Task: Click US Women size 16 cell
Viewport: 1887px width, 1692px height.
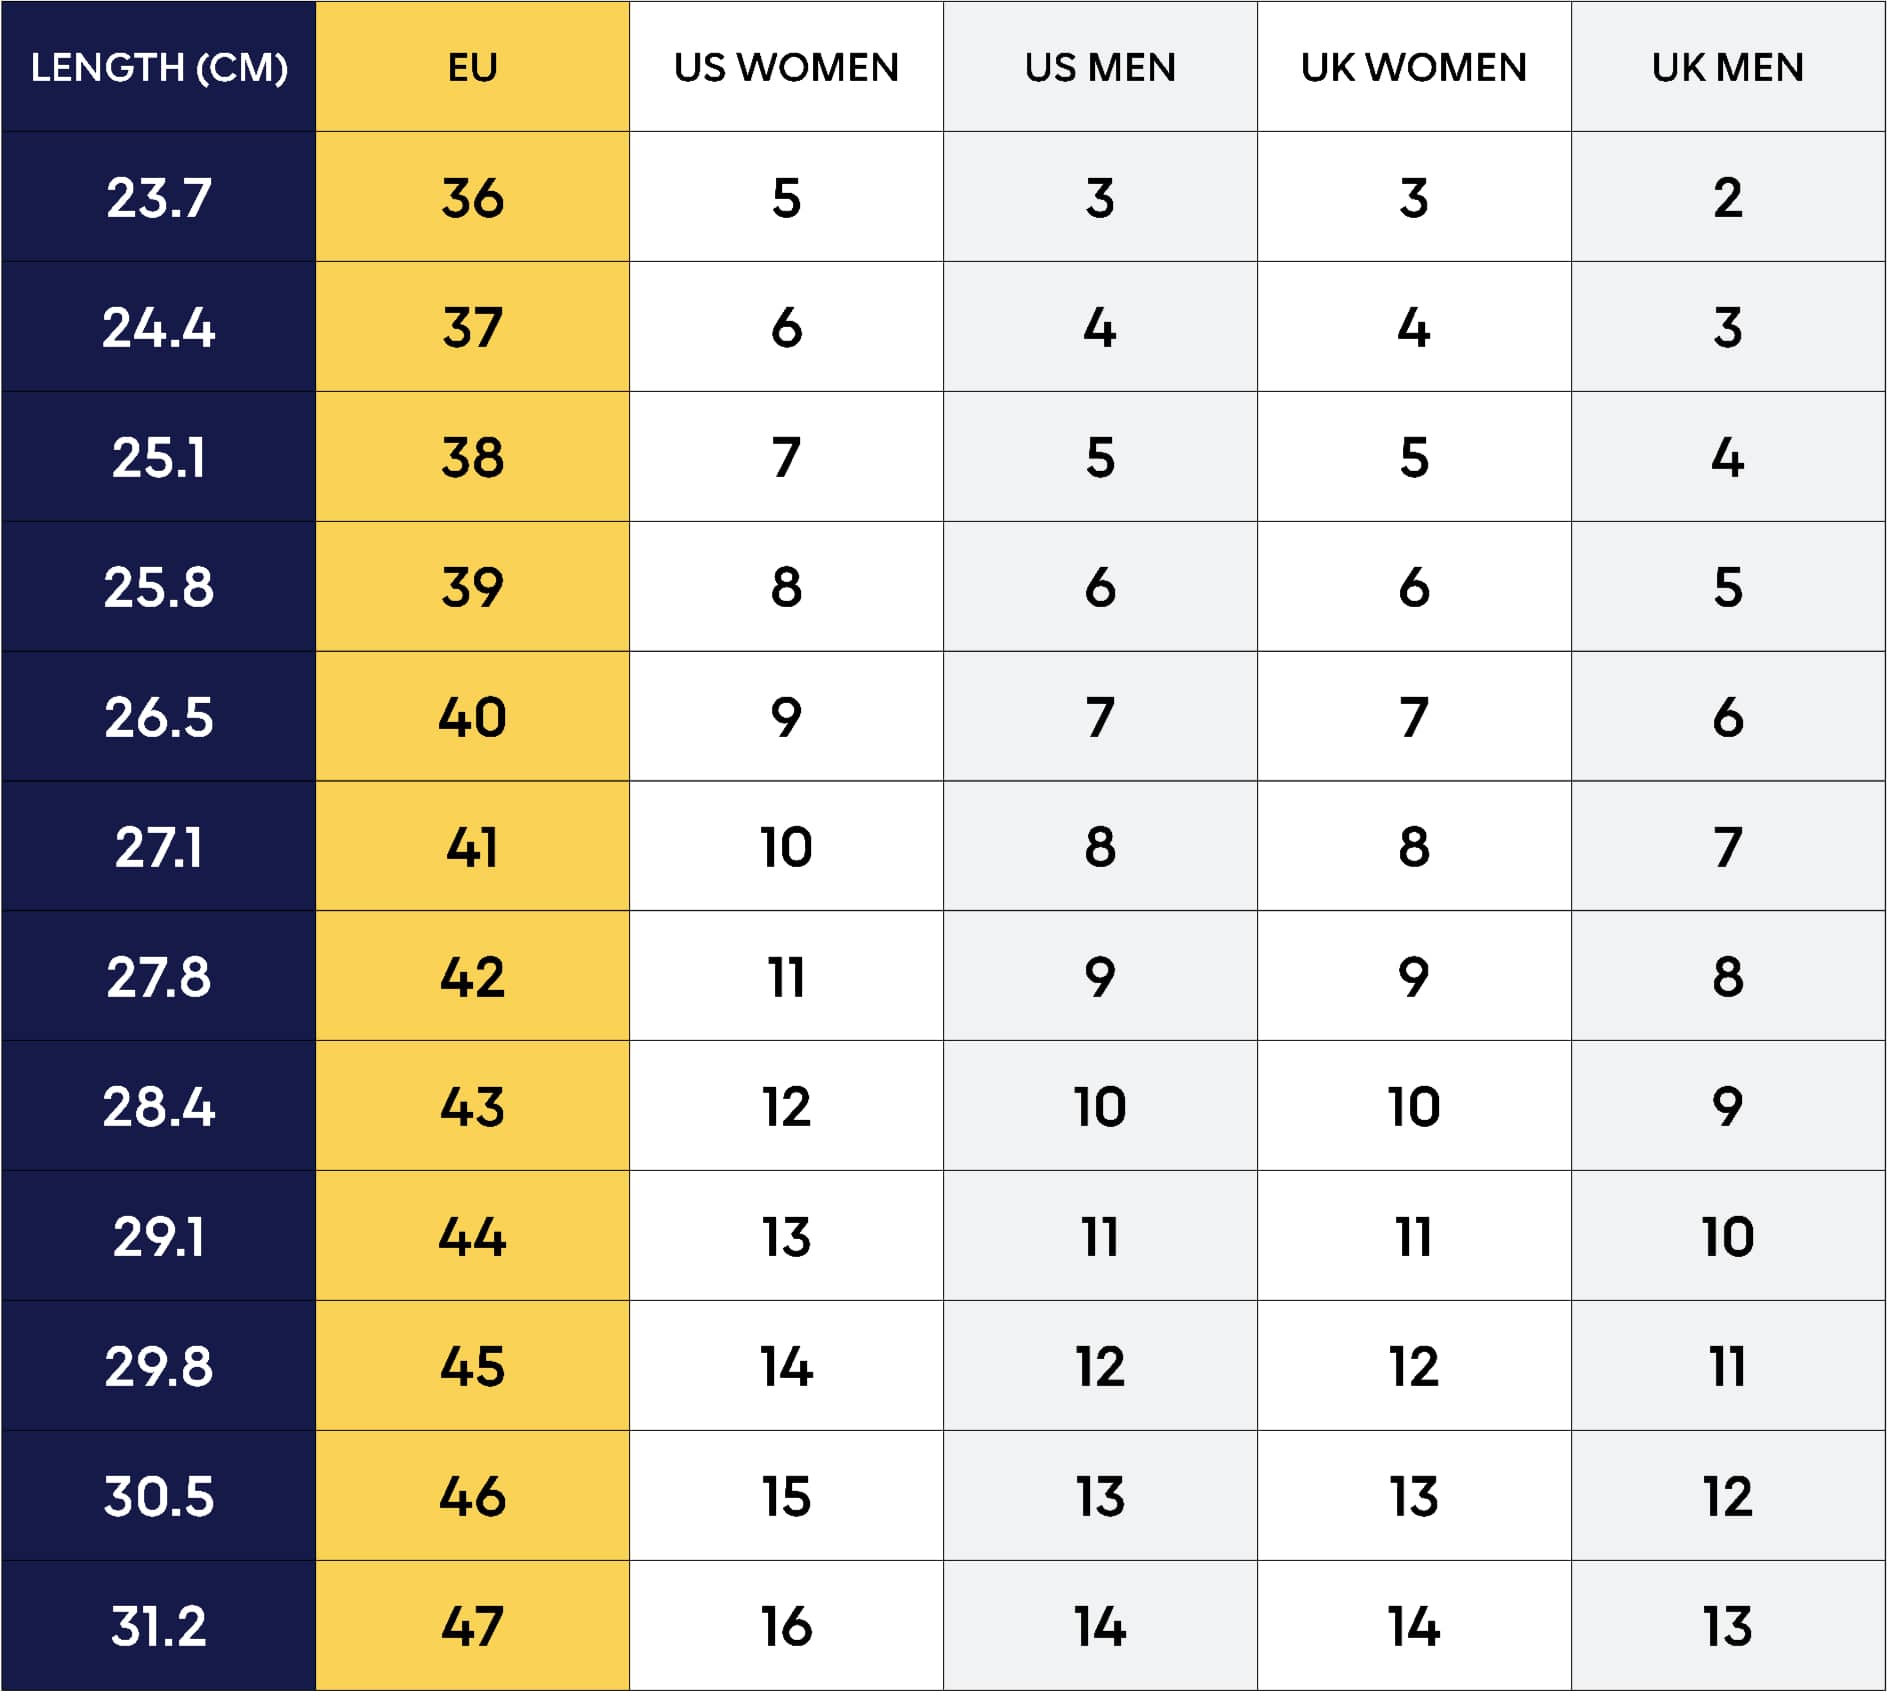Action: (x=786, y=1626)
